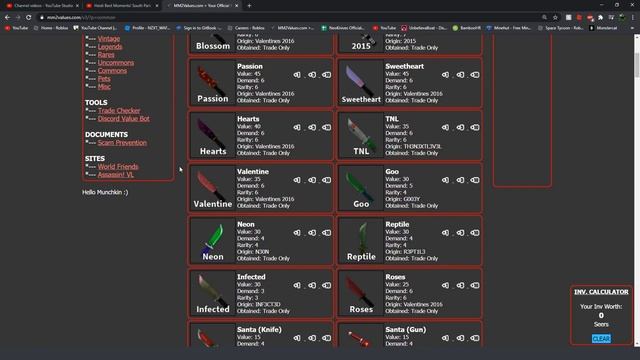Click the TNL knife thumbnail
Image resolution: width=640 pixels, height=360 pixels.
[361, 136]
